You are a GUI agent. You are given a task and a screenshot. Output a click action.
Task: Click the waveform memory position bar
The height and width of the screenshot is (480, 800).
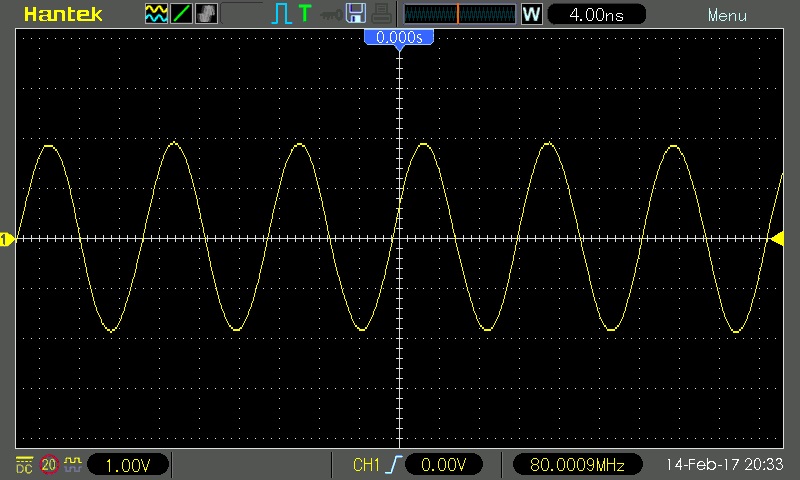[x=459, y=14]
